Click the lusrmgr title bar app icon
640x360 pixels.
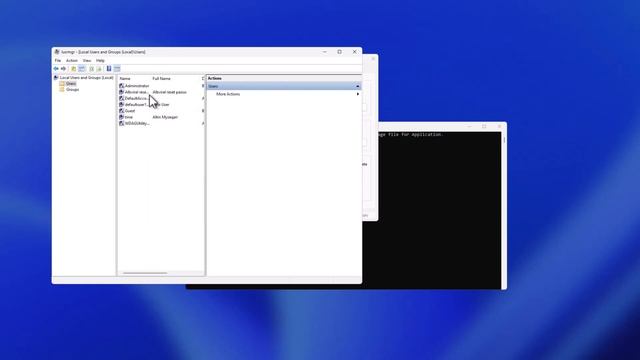(57, 52)
